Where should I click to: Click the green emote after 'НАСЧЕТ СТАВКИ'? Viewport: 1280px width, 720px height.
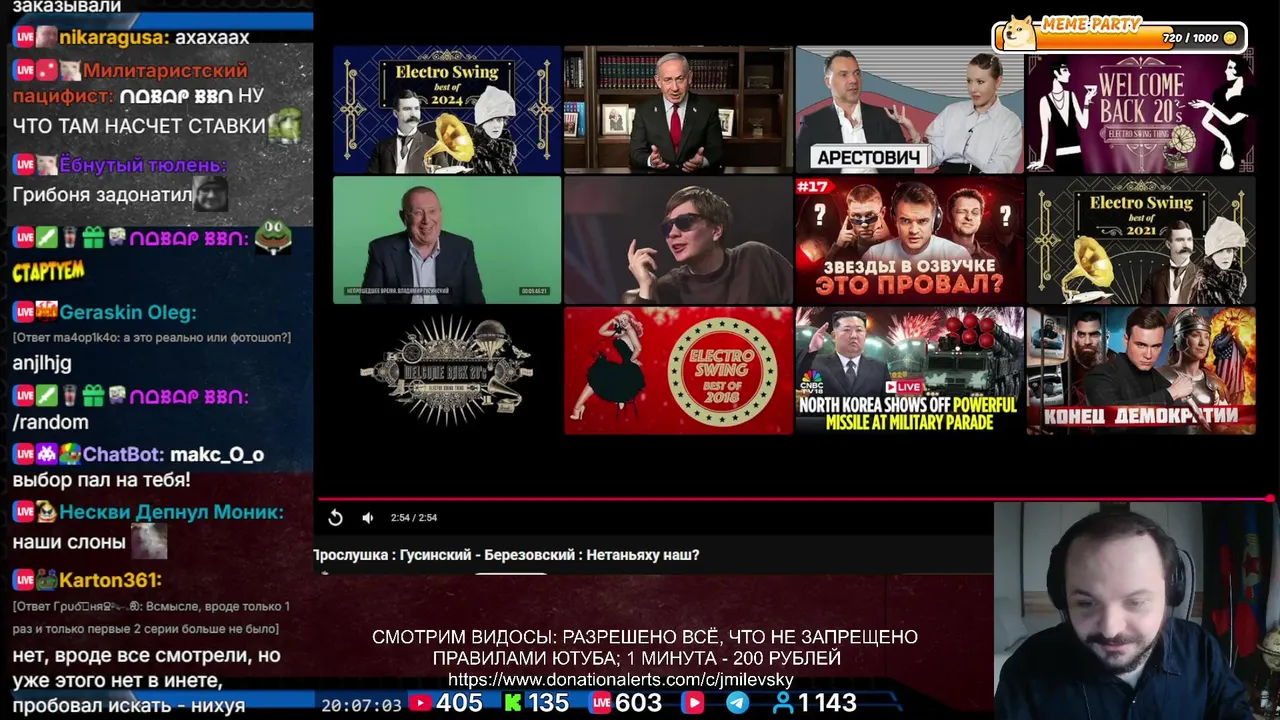283,125
